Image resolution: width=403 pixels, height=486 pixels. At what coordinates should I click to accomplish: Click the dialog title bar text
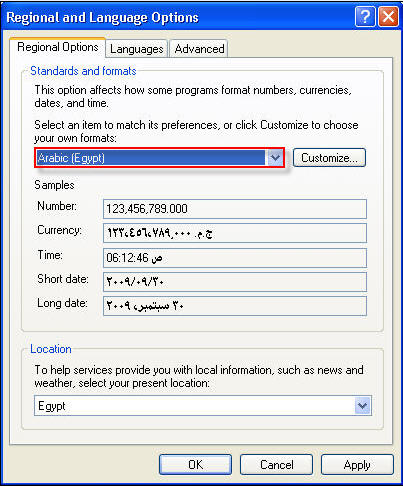point(102,18)
